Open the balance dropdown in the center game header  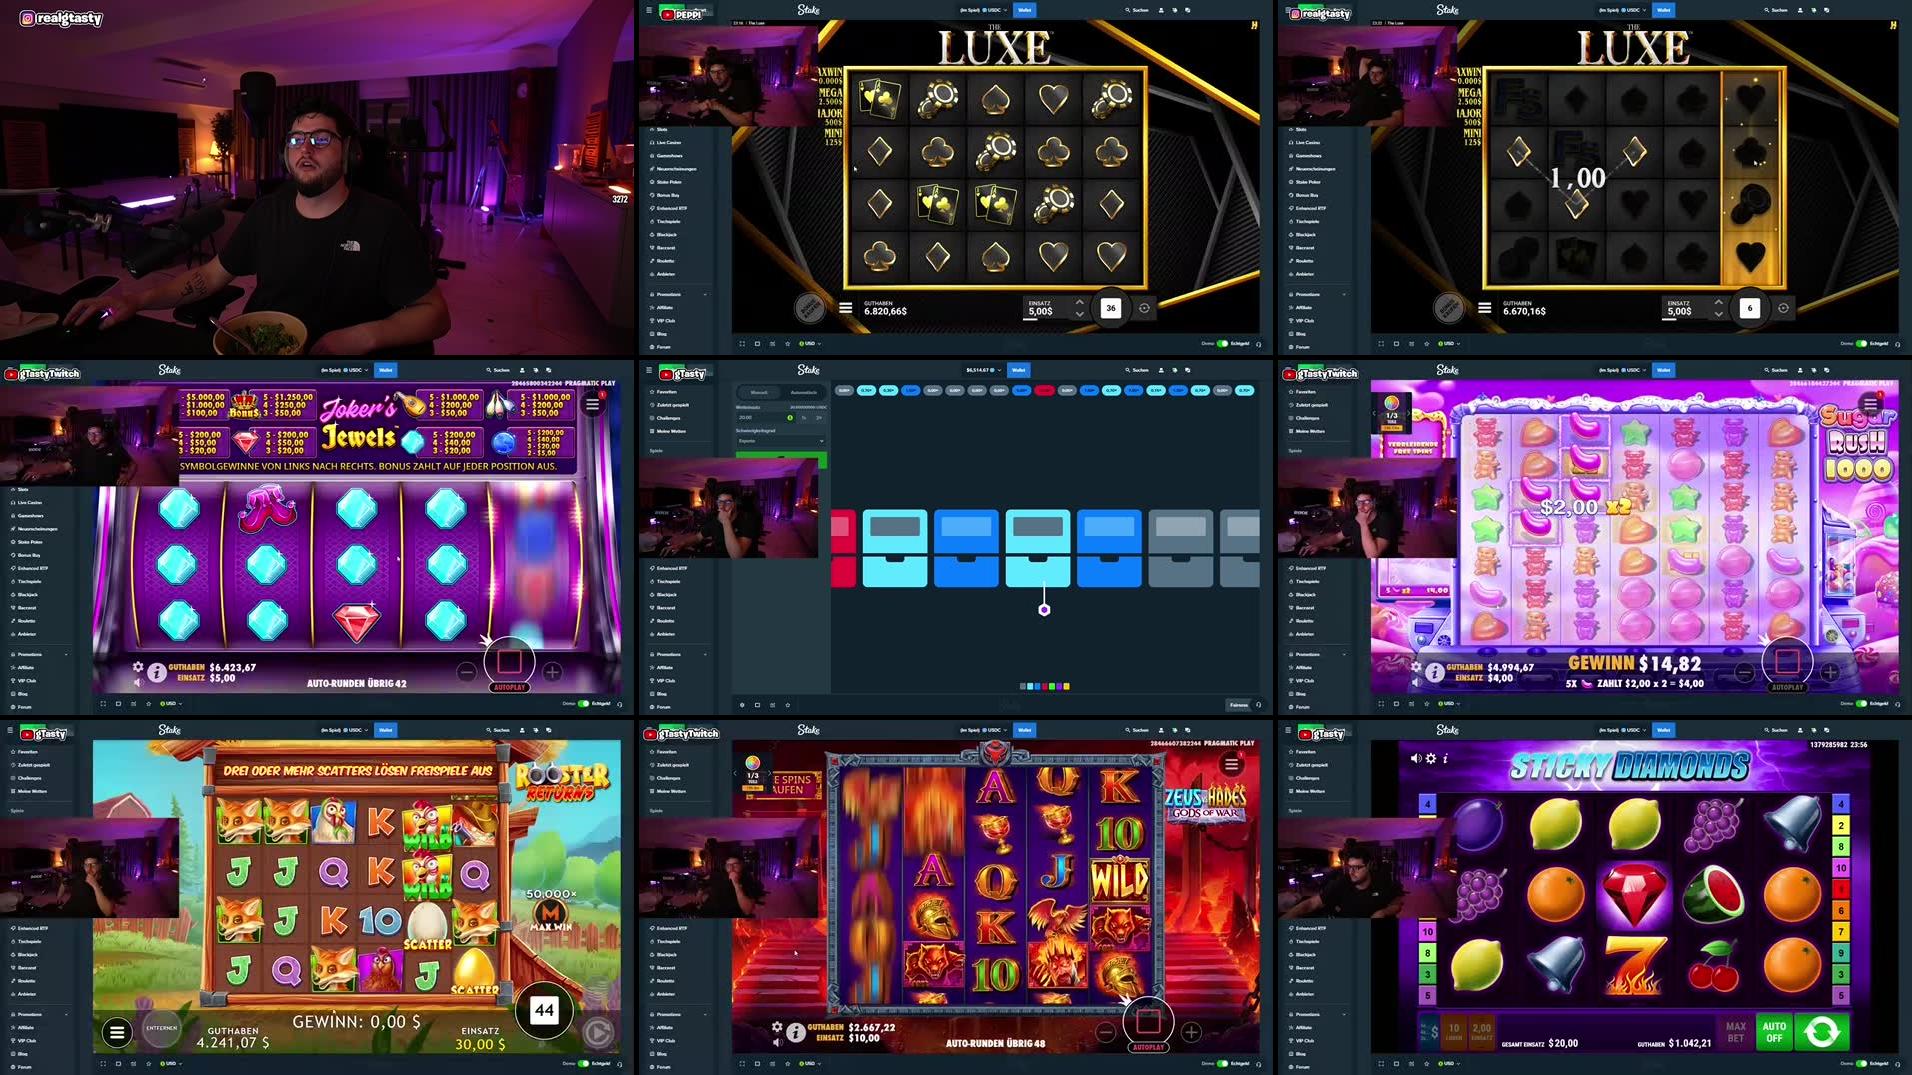(983, 370)
